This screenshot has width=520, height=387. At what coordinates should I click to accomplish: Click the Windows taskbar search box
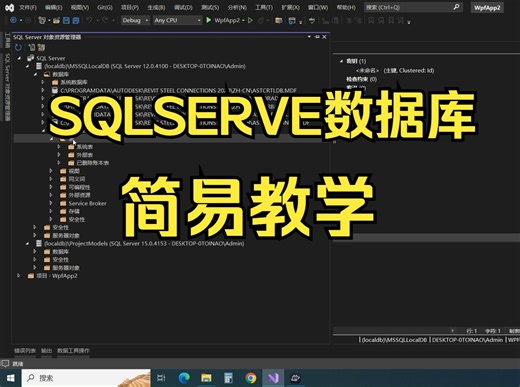[x=86, y=378]
